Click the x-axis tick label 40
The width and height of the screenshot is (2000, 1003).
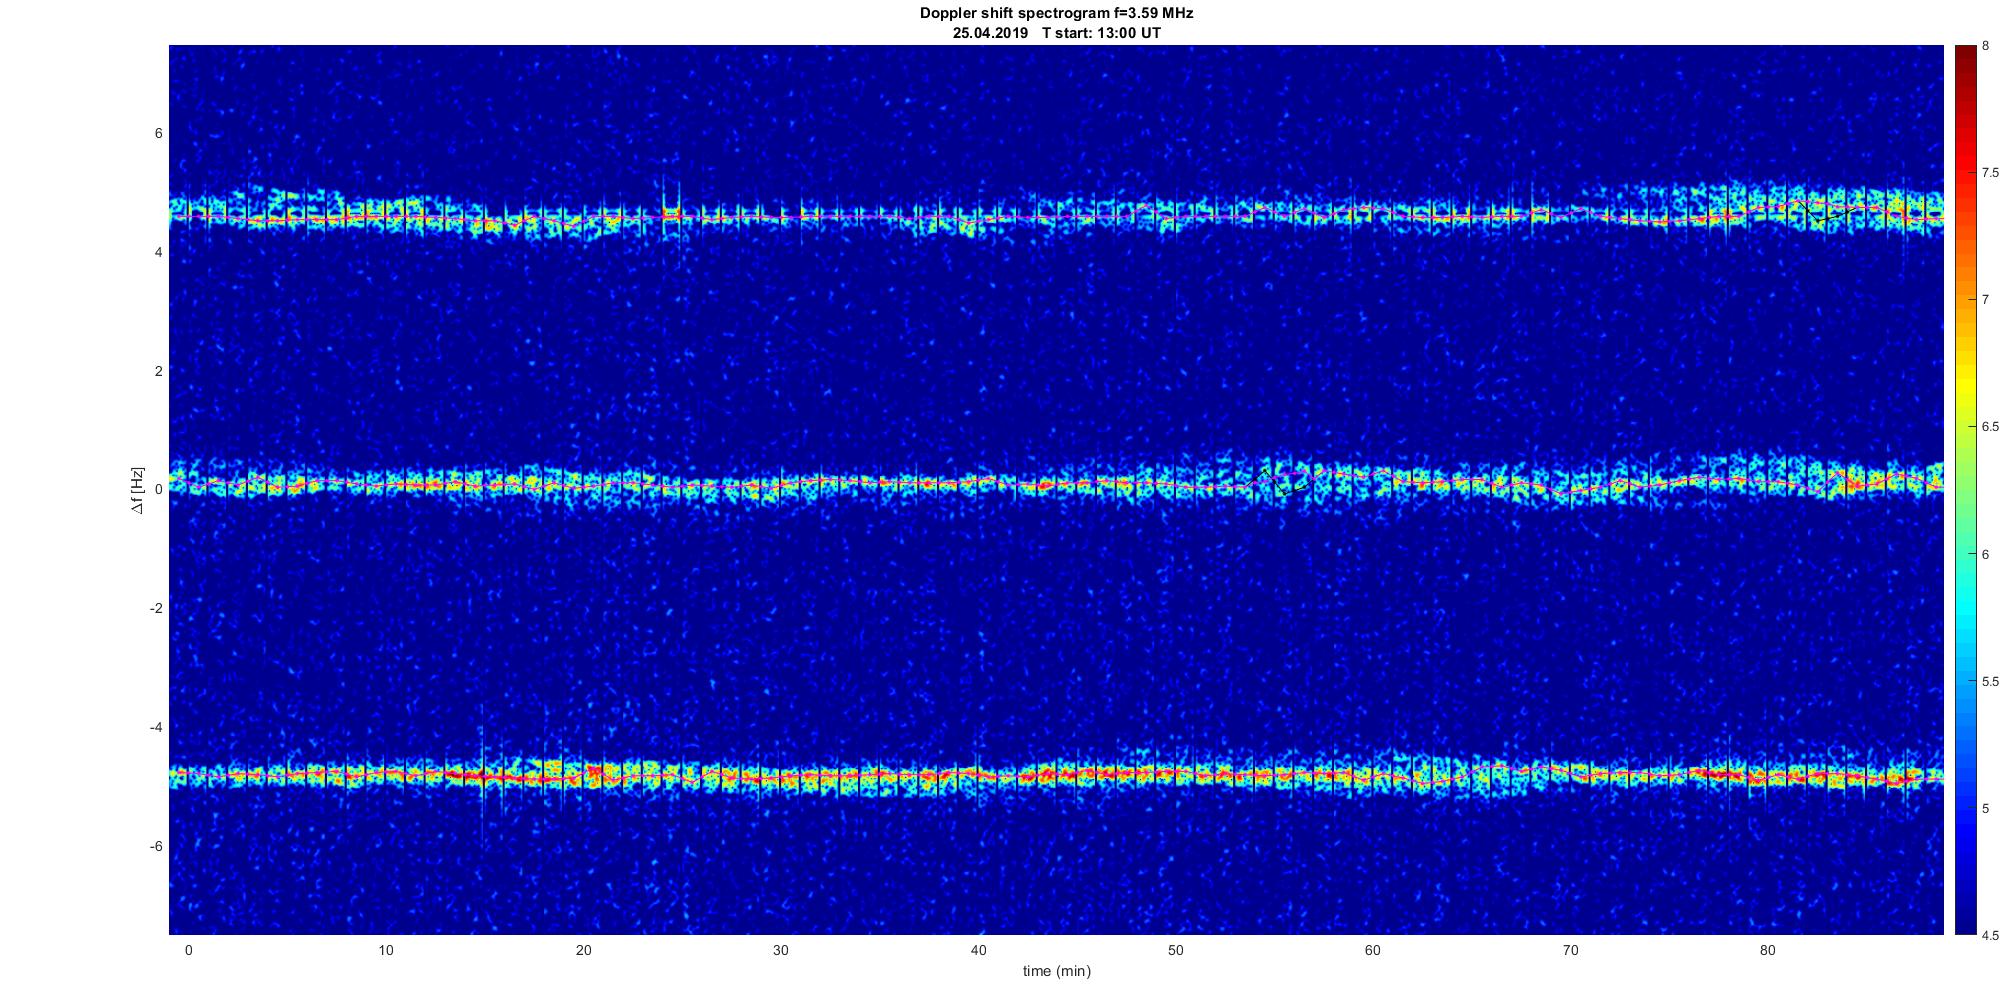click(978, 951)
